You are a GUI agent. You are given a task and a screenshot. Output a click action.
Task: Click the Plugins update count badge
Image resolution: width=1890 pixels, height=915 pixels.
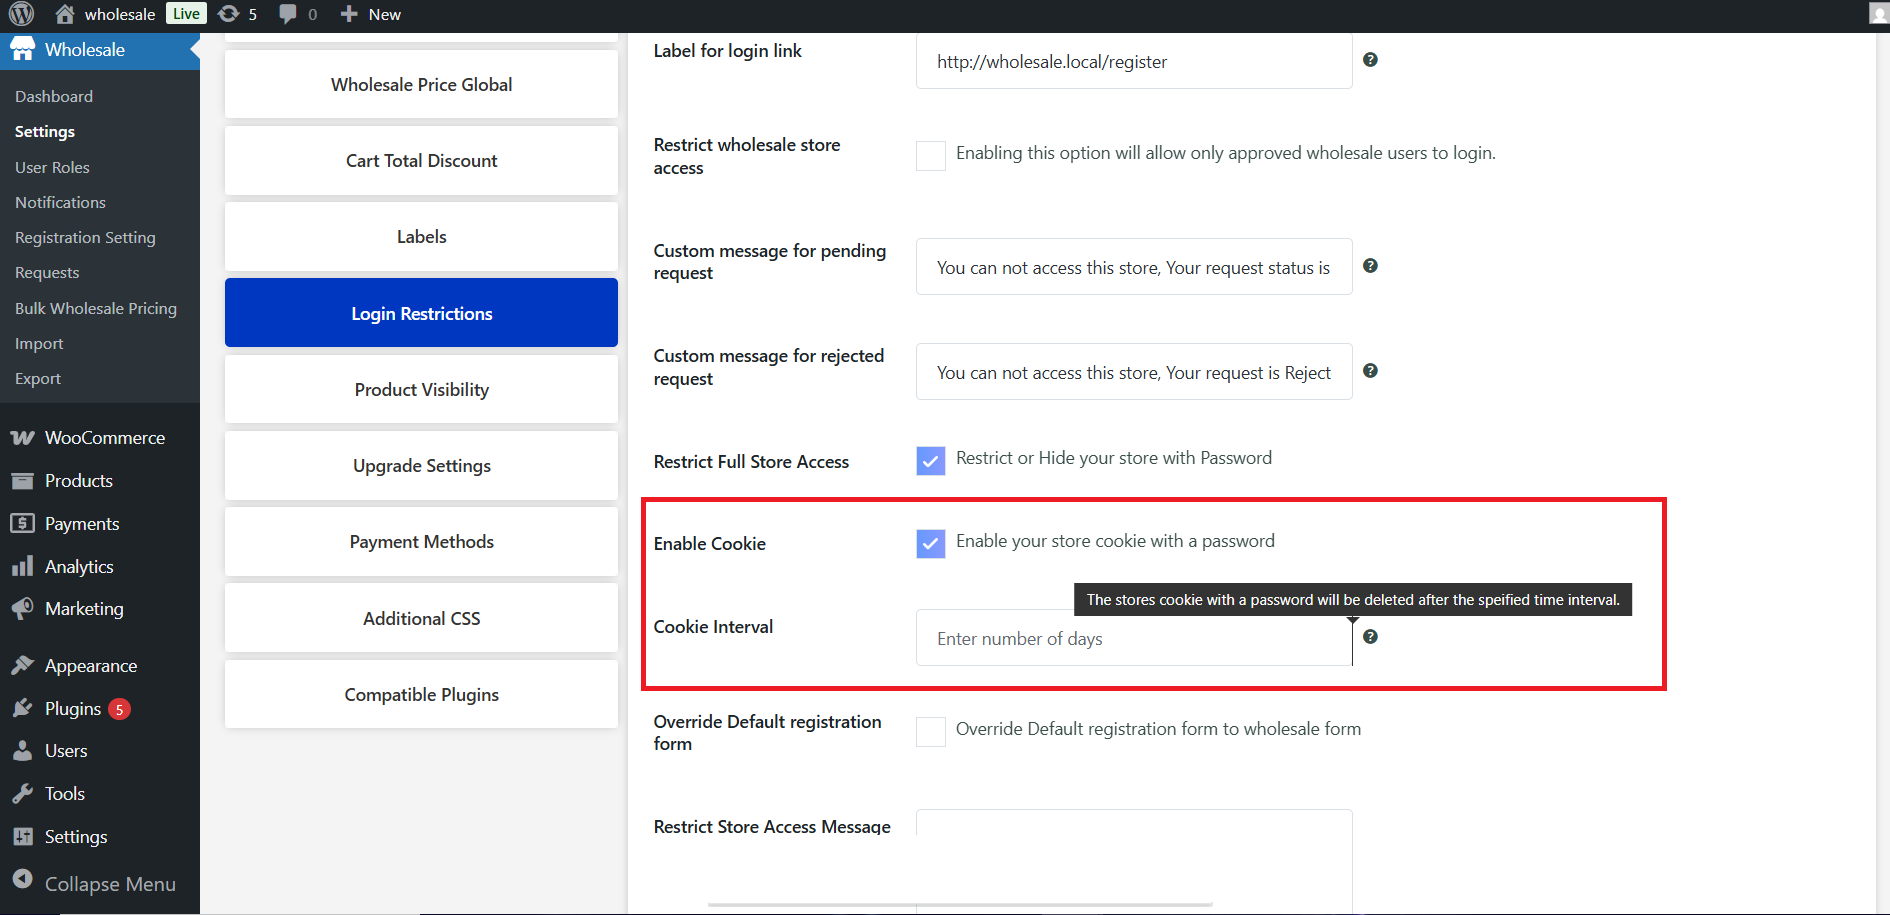click(119, 709)
